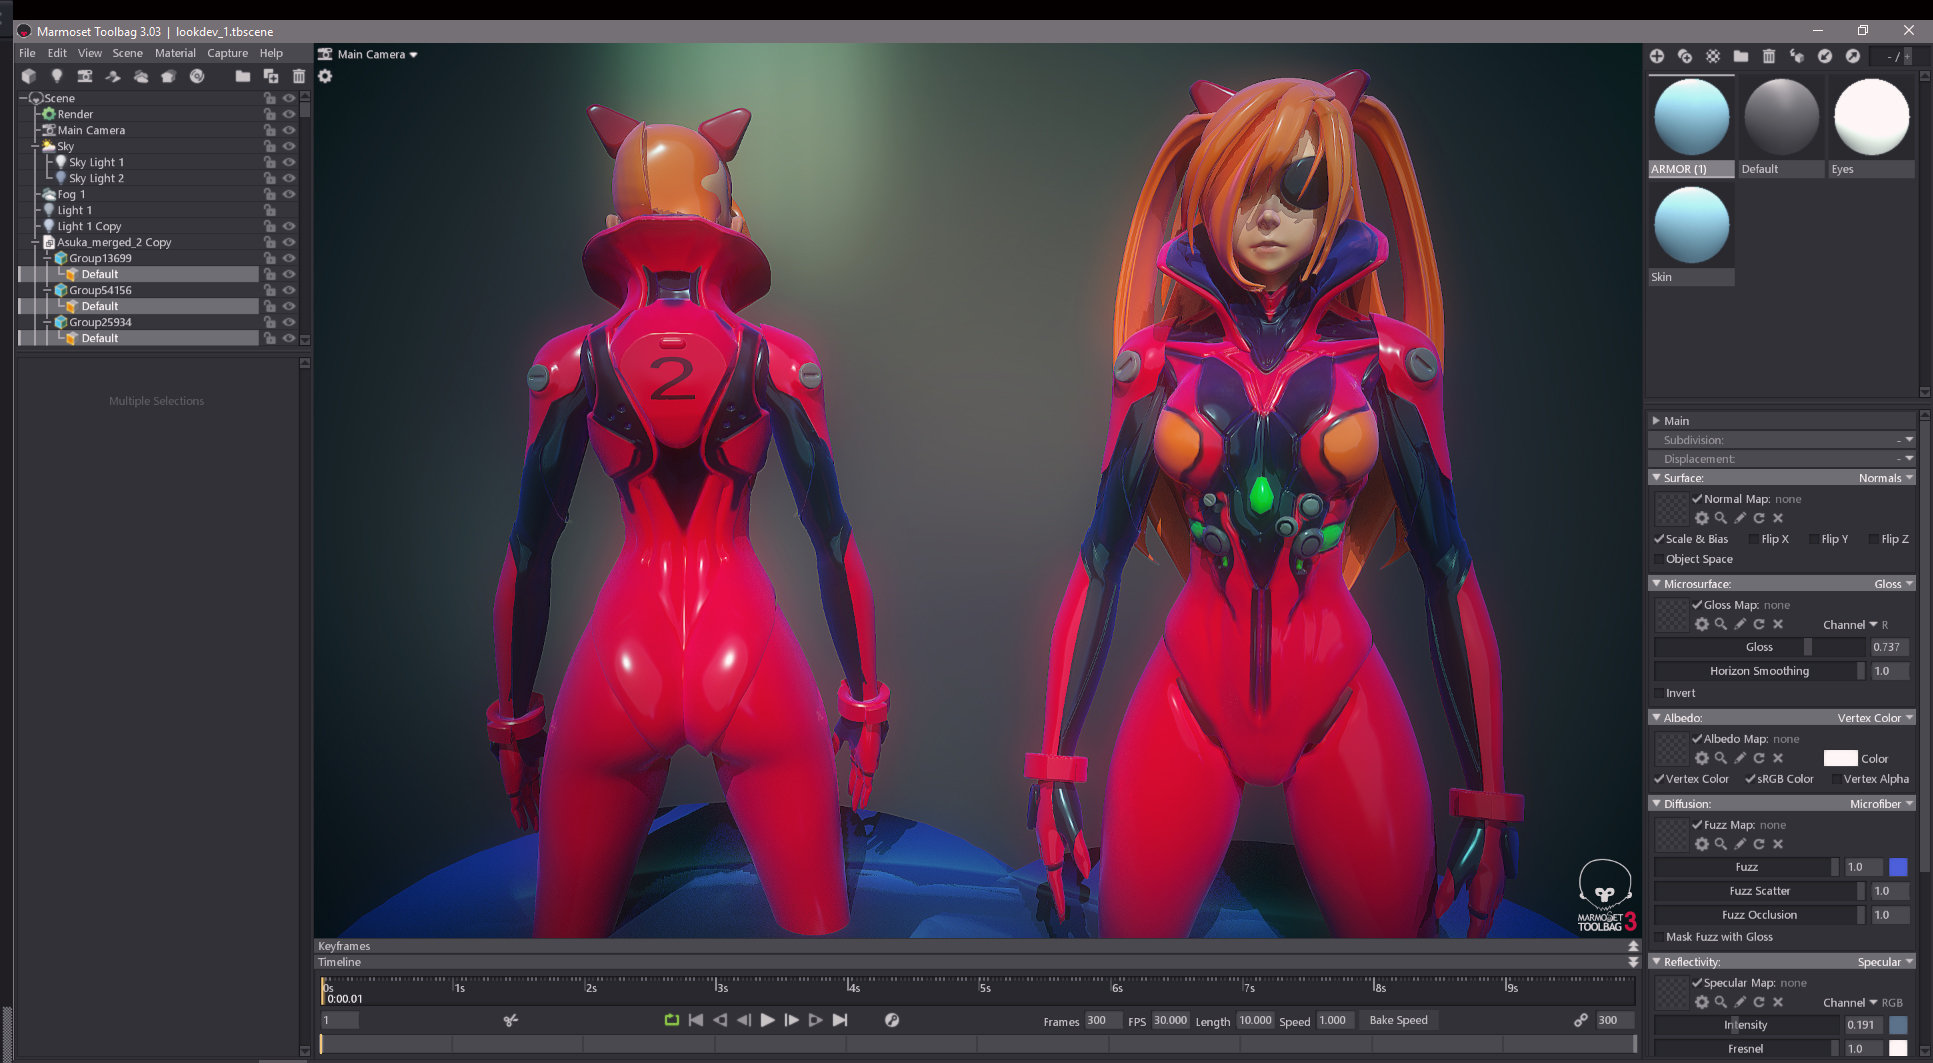This screenshot has width=1933, height=1063.
Task: Click the scissors keyframe icon
Action: [x=511, y=1020]
